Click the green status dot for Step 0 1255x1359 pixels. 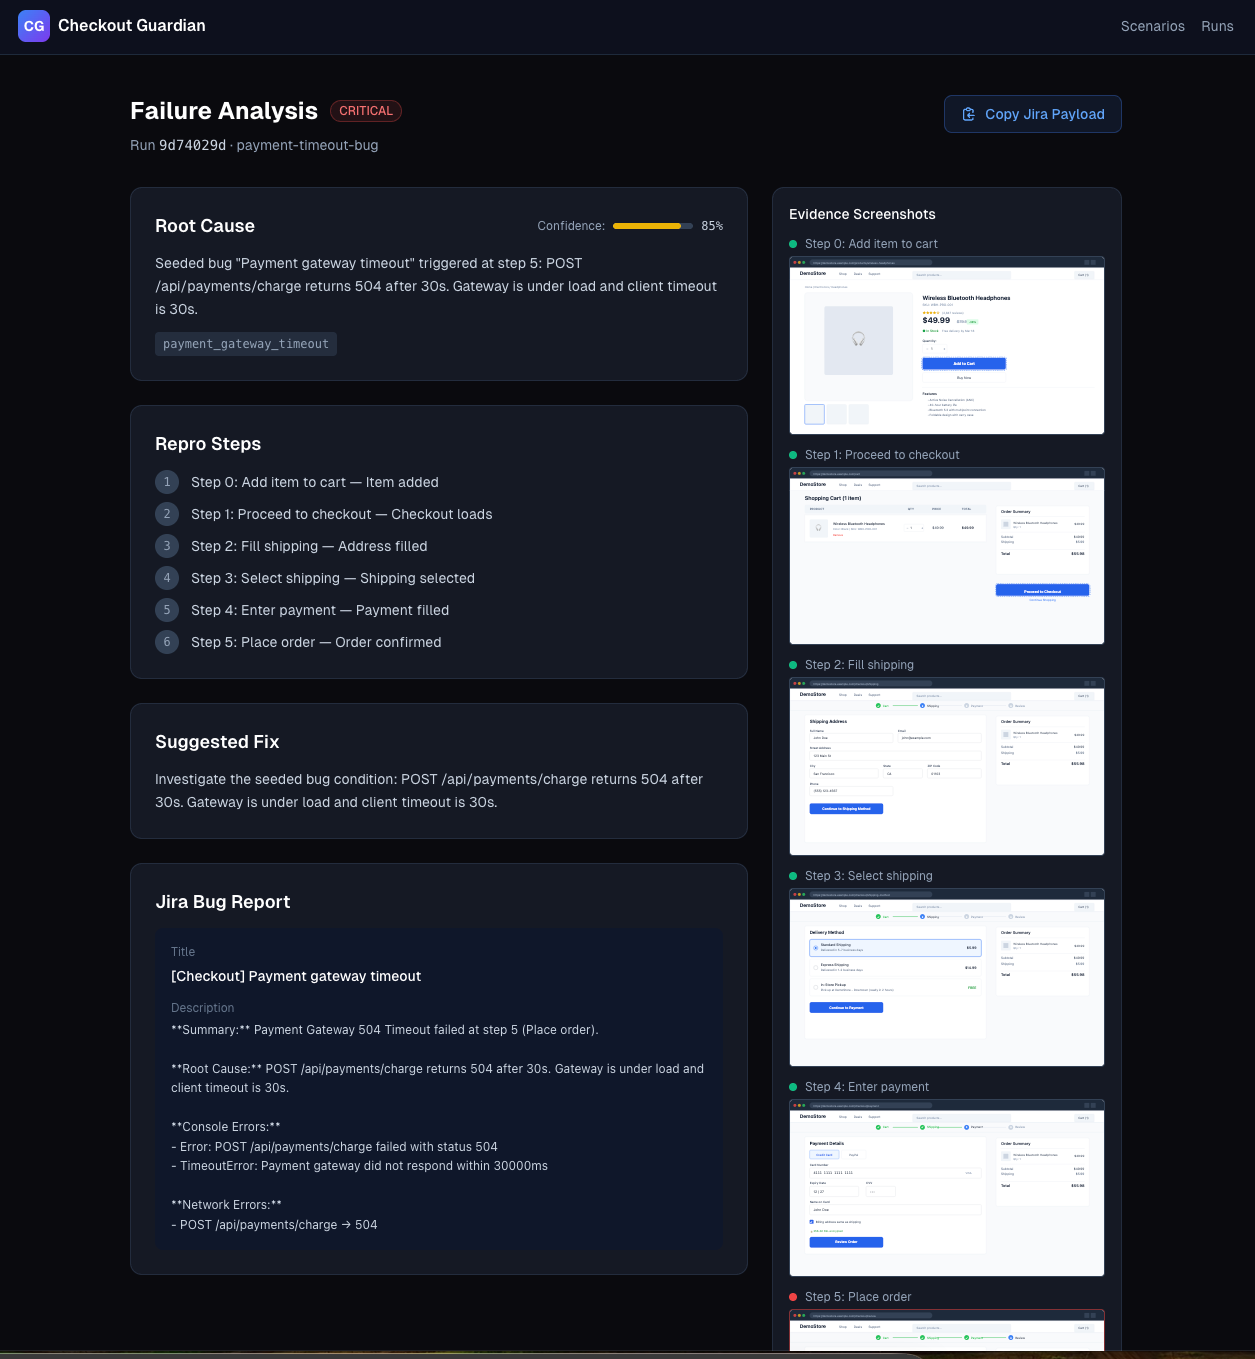[x=793, y=244]
